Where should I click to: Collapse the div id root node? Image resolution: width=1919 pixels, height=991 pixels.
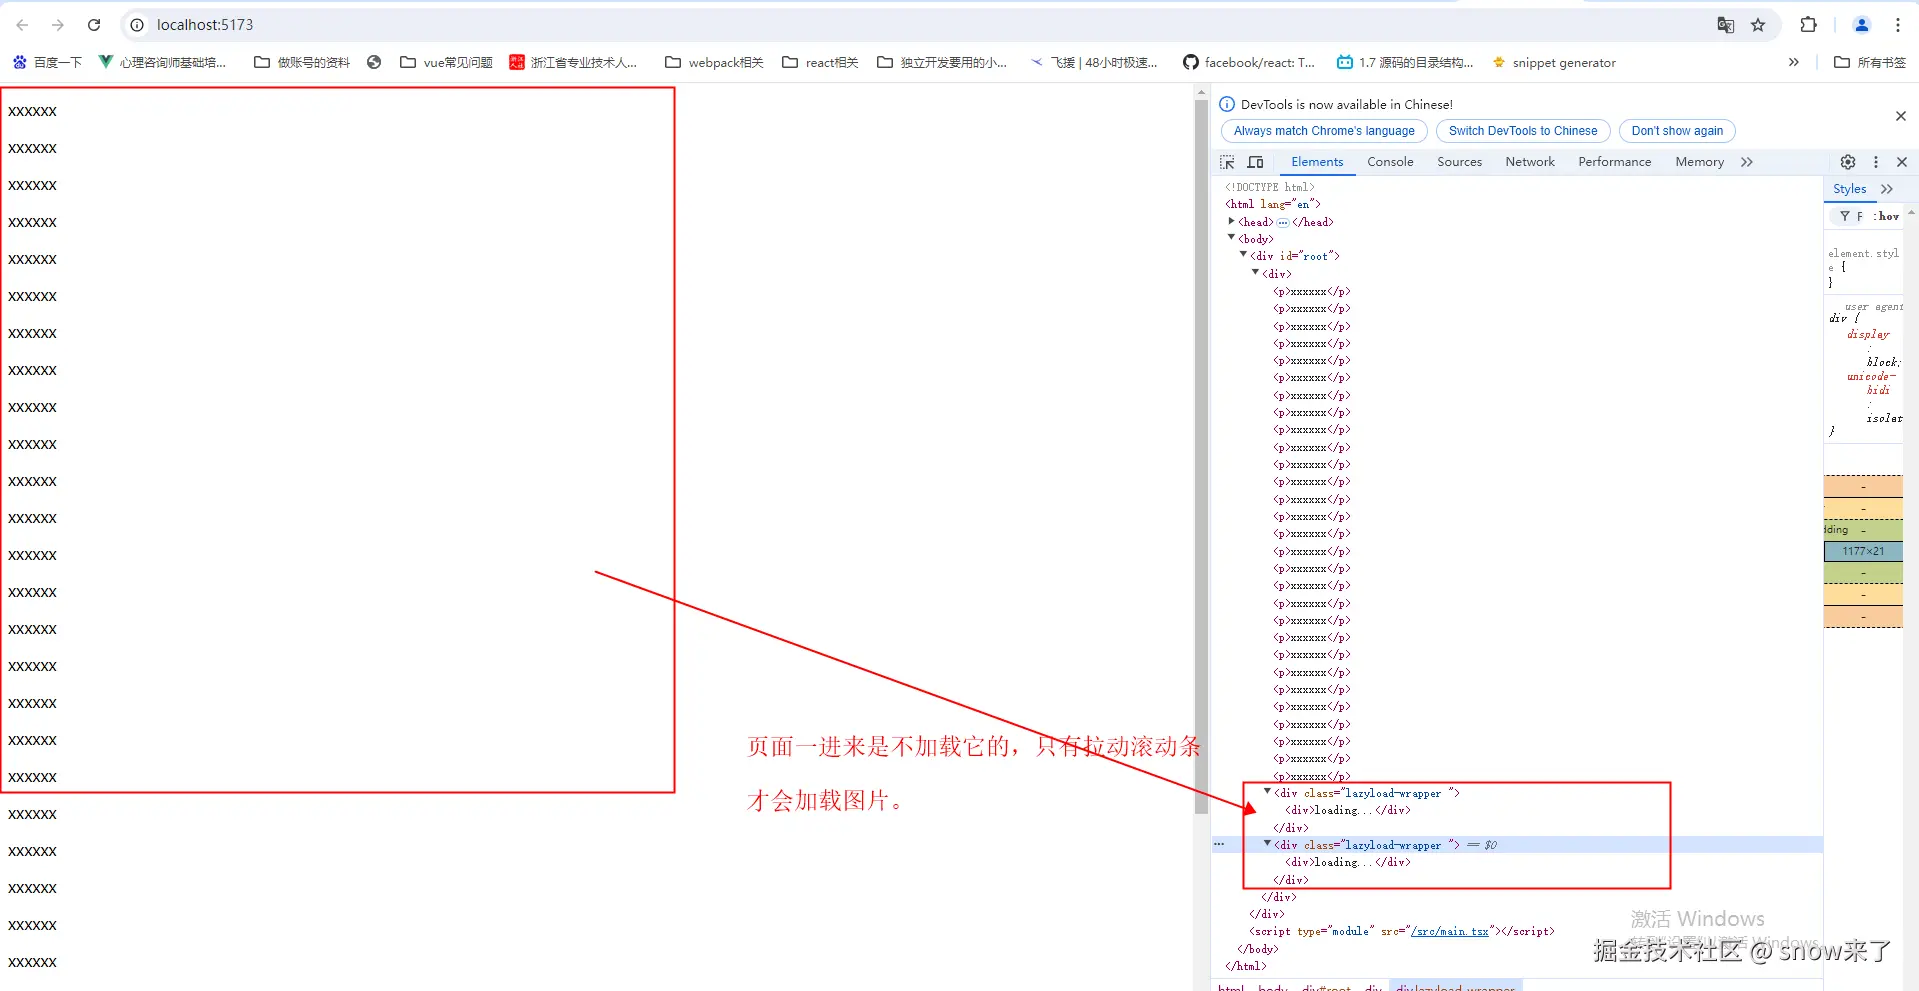click(1243, 255)
